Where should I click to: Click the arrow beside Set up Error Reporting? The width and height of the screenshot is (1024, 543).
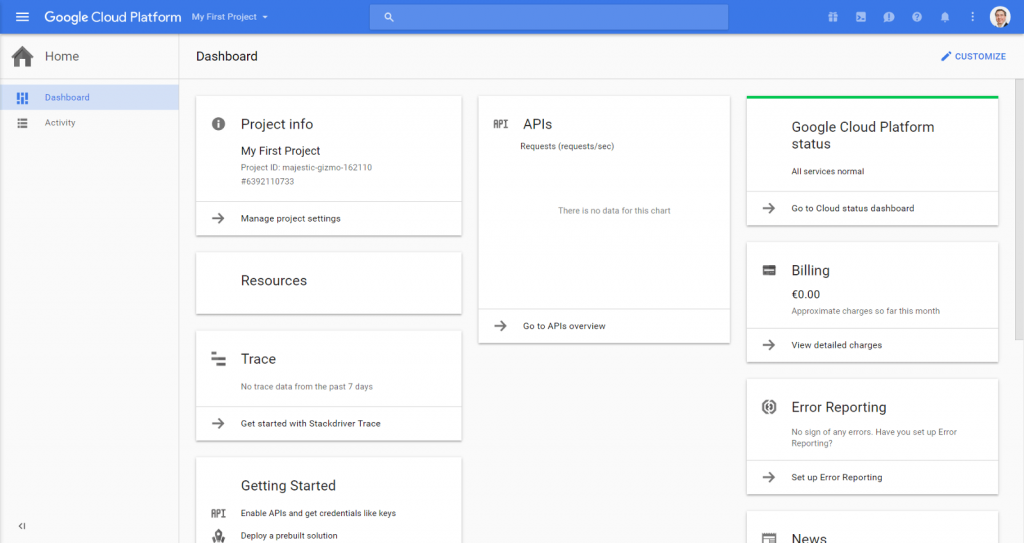[x=769, y=477]
